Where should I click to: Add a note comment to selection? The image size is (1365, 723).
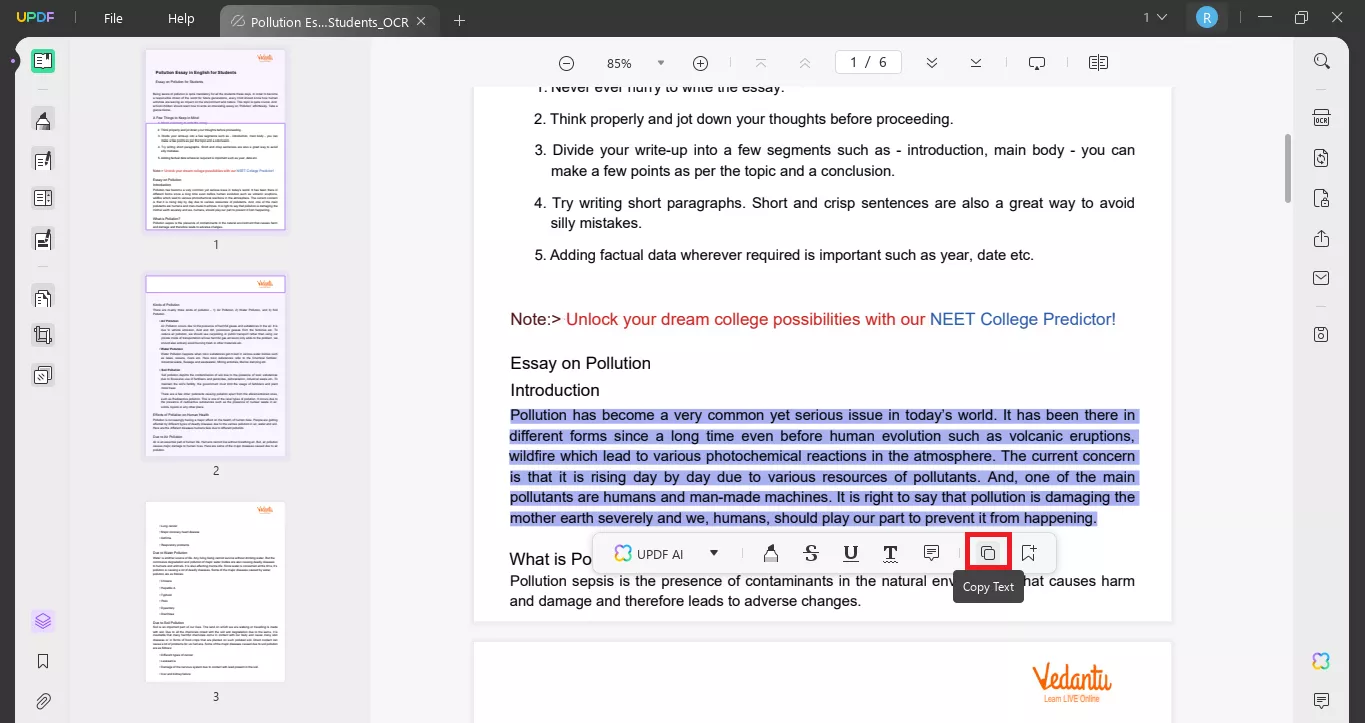(931, 553)
